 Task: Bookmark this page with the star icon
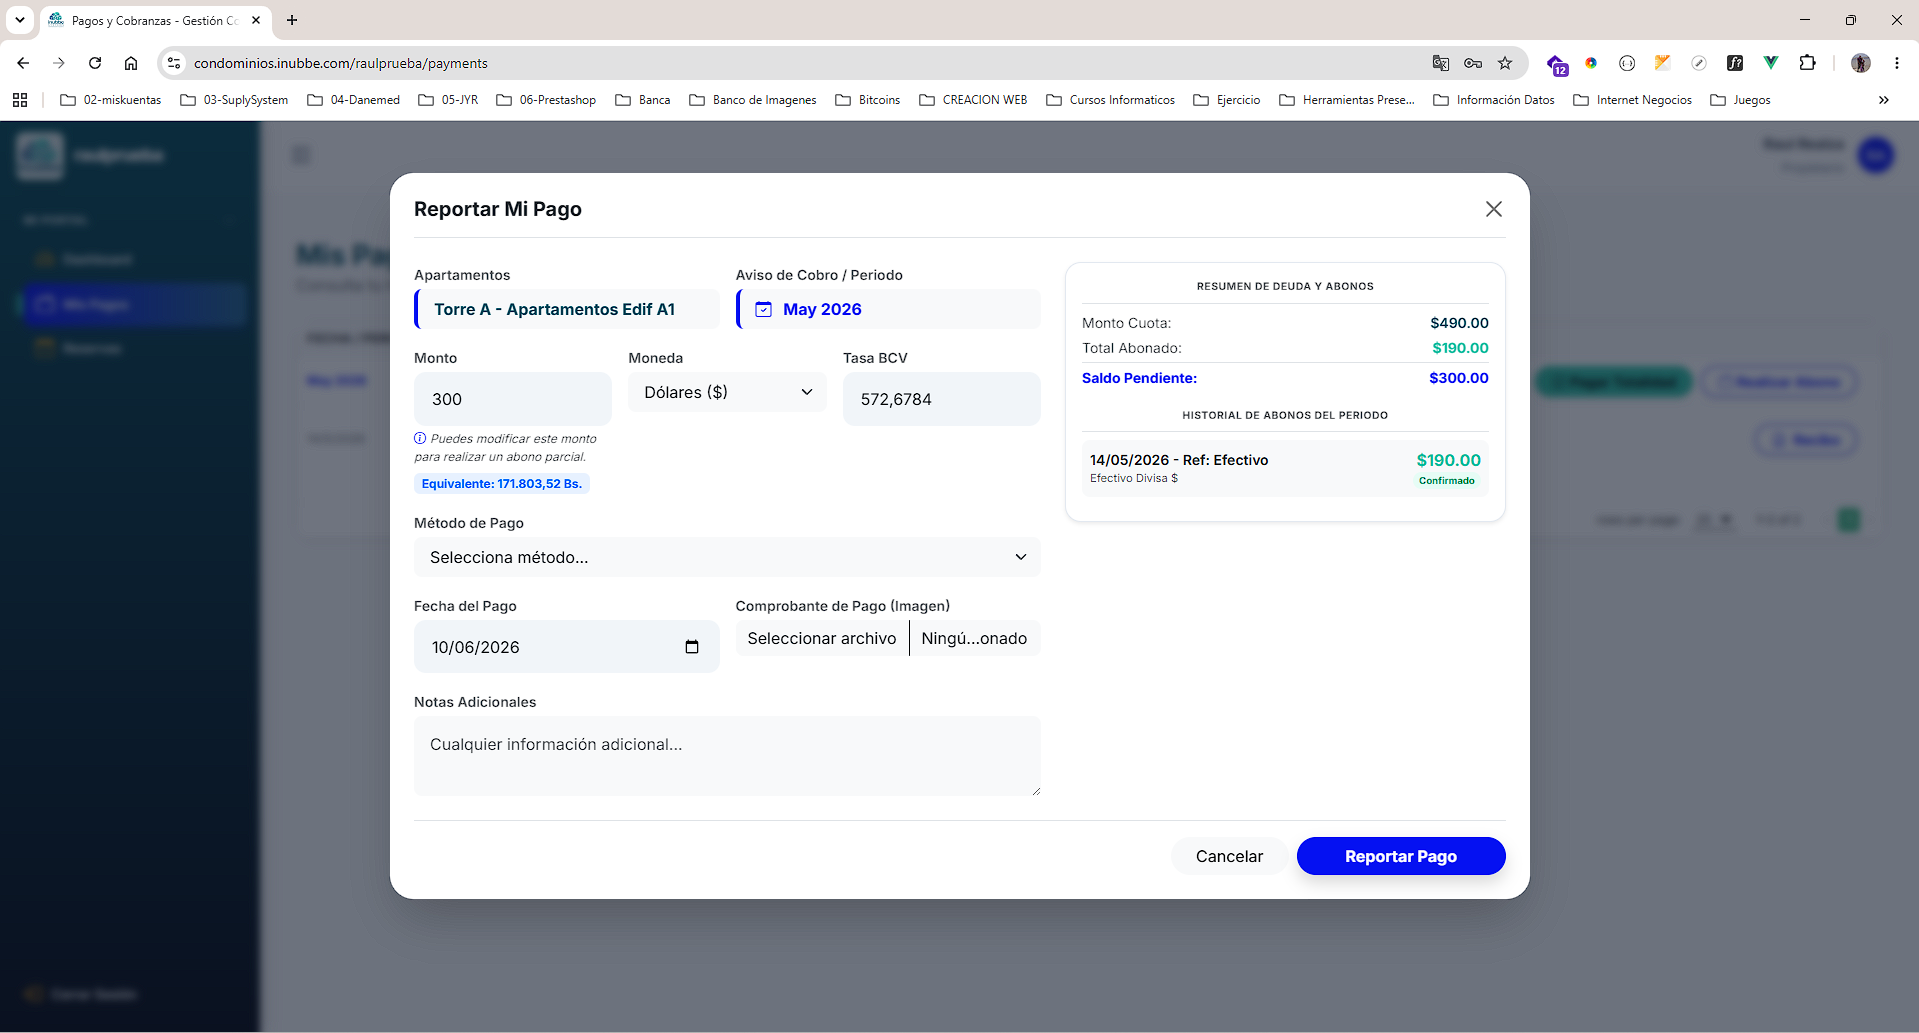click(1505, 63)
